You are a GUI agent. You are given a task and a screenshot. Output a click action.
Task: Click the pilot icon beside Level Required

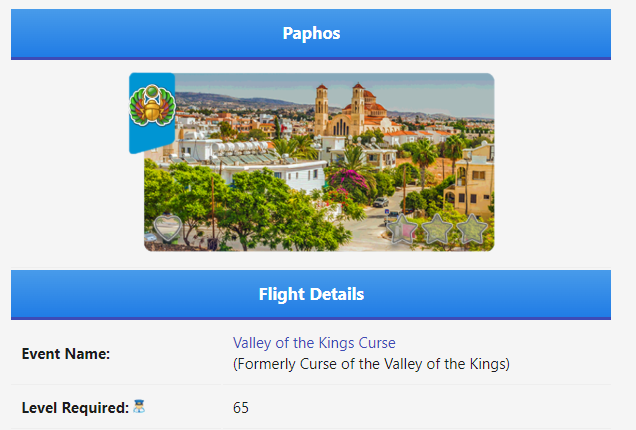(139, 407)
